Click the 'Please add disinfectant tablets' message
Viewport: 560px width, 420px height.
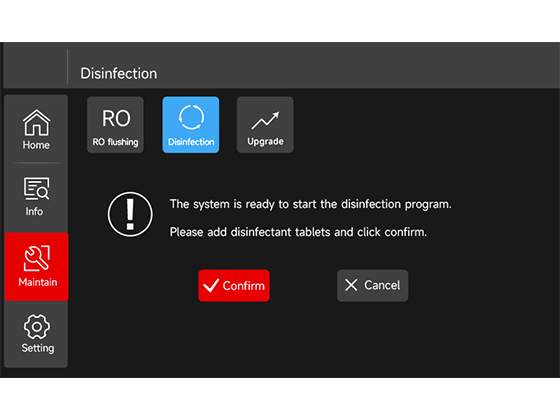(x=298, y=232)
